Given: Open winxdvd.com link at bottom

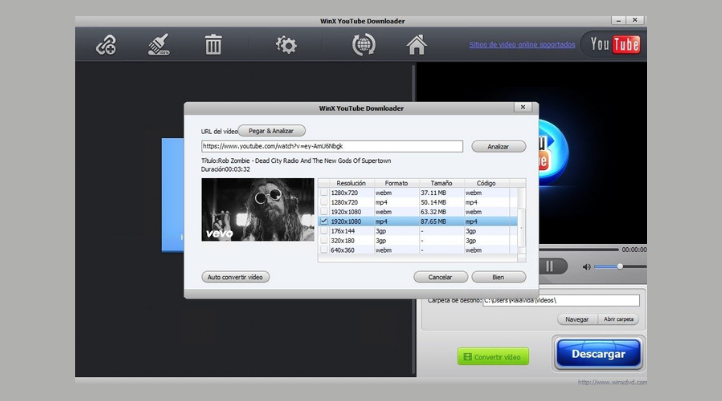Looking at the screenshot, I should point(612,382).
